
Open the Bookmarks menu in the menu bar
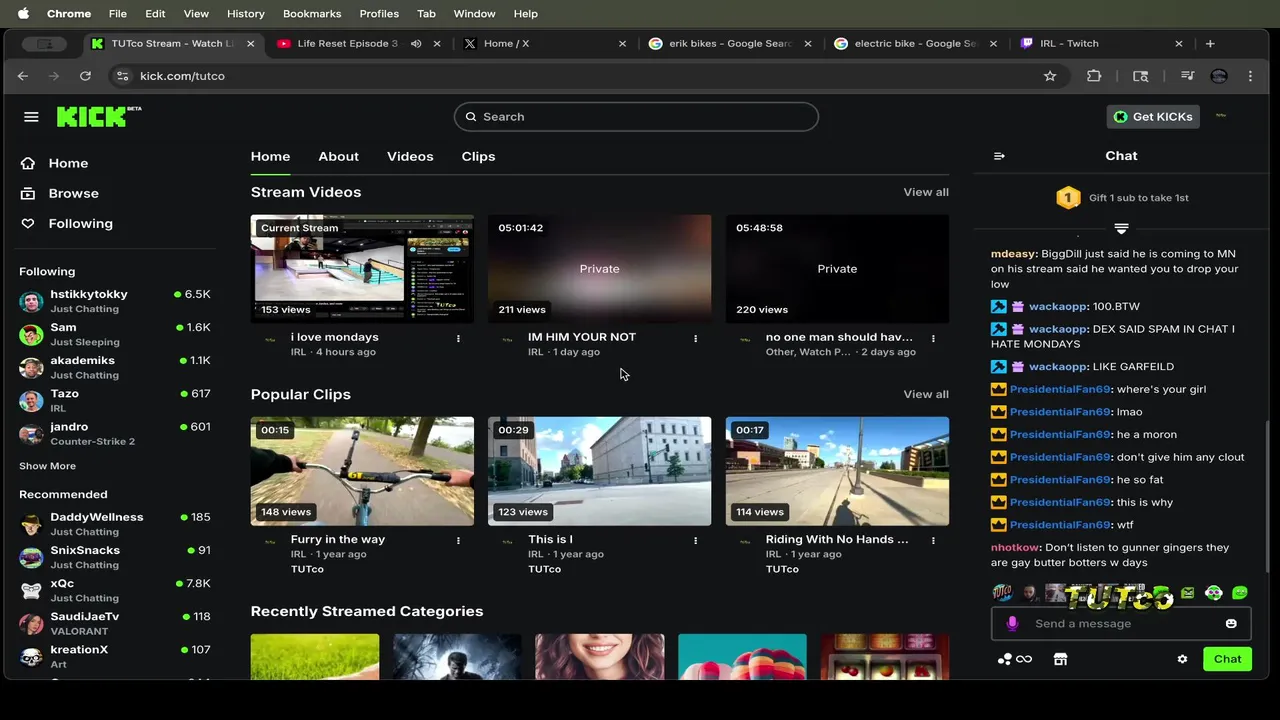[312, 14]
